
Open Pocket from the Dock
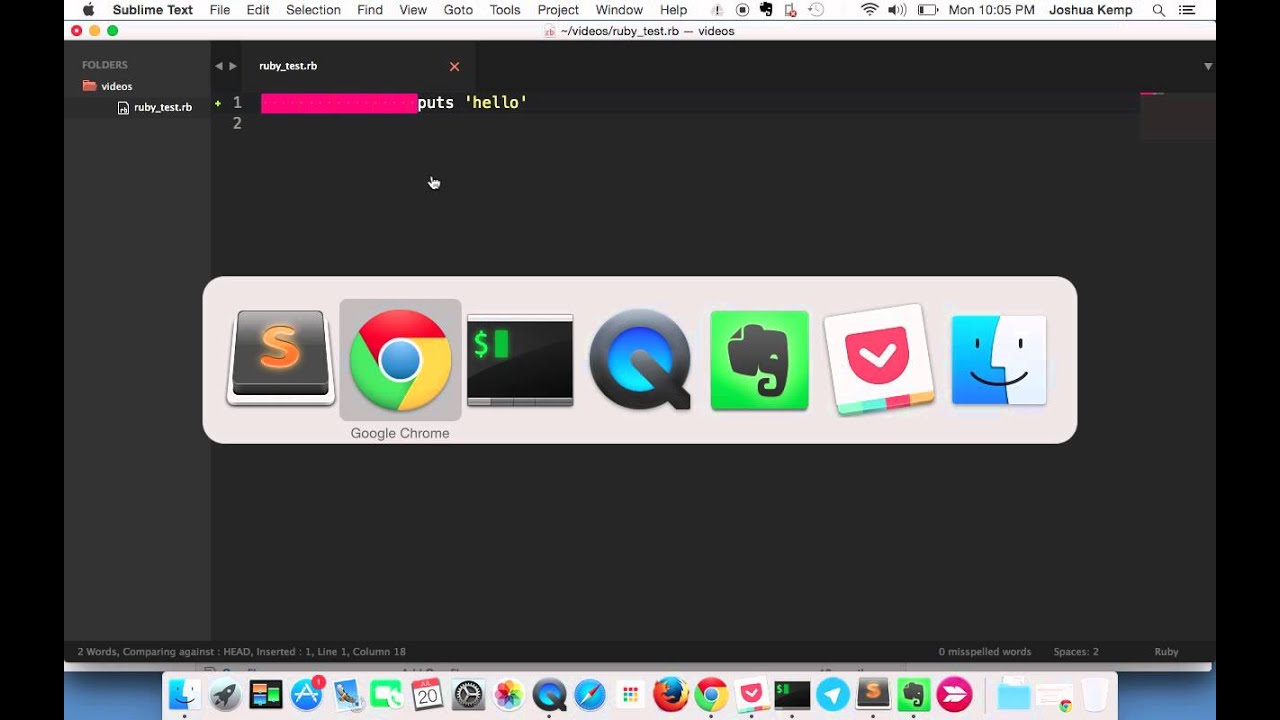tap(751, 694)
